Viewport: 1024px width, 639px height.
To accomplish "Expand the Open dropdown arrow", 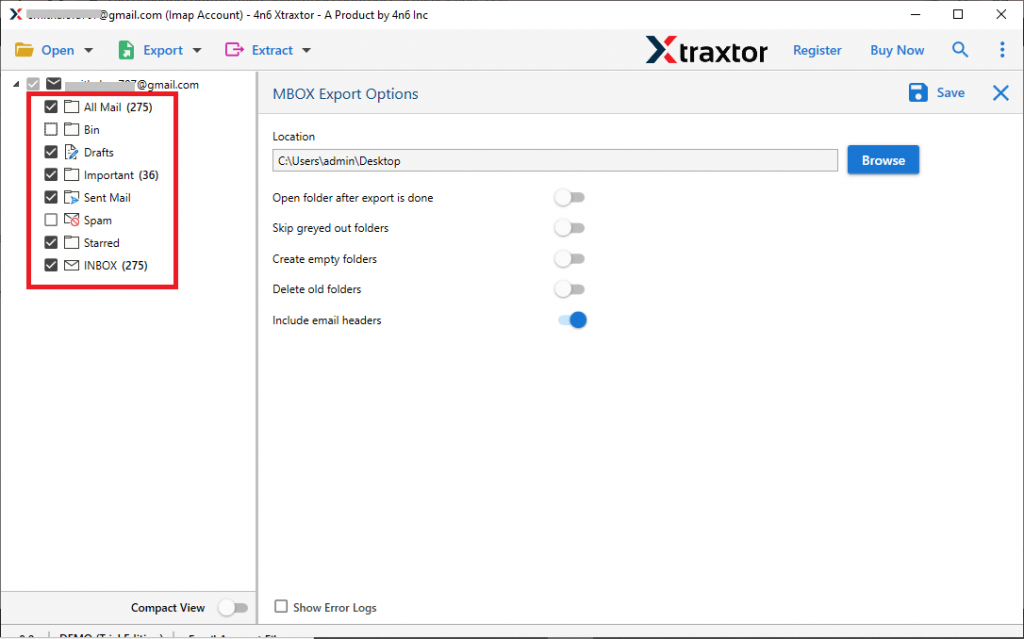I will tap(88, 49).
